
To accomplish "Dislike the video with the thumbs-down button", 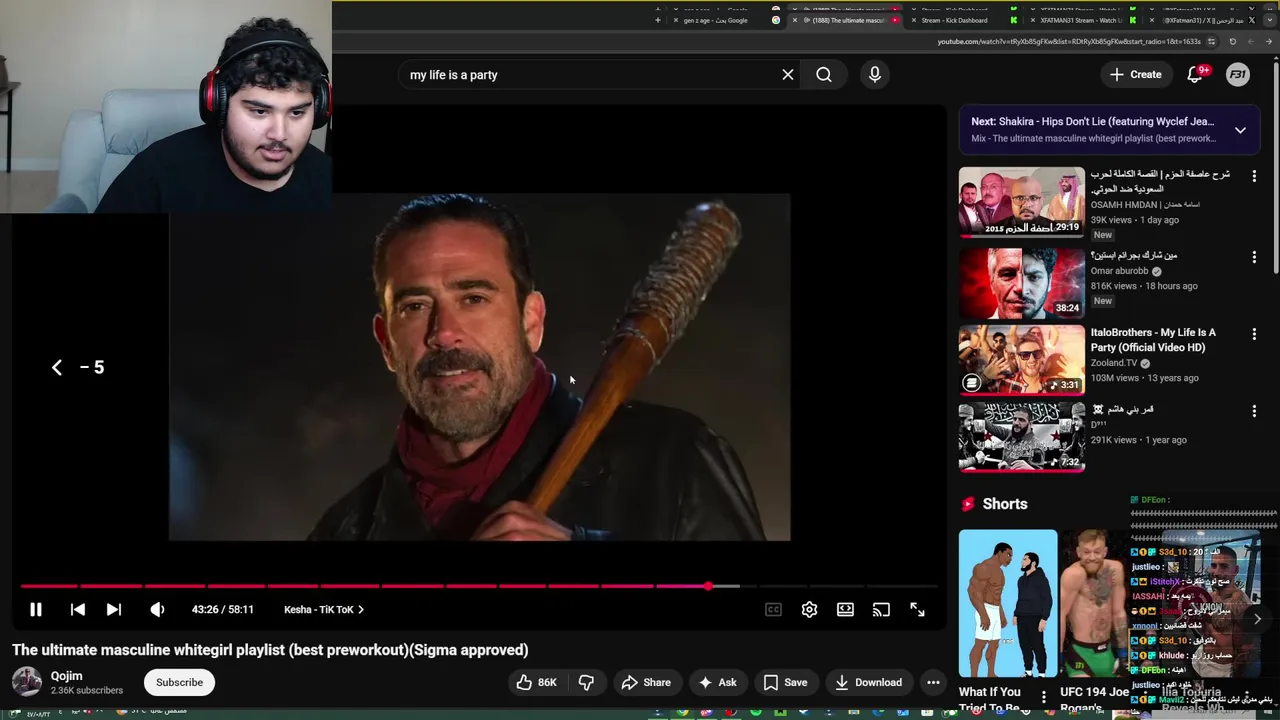I will pos(586,682).
